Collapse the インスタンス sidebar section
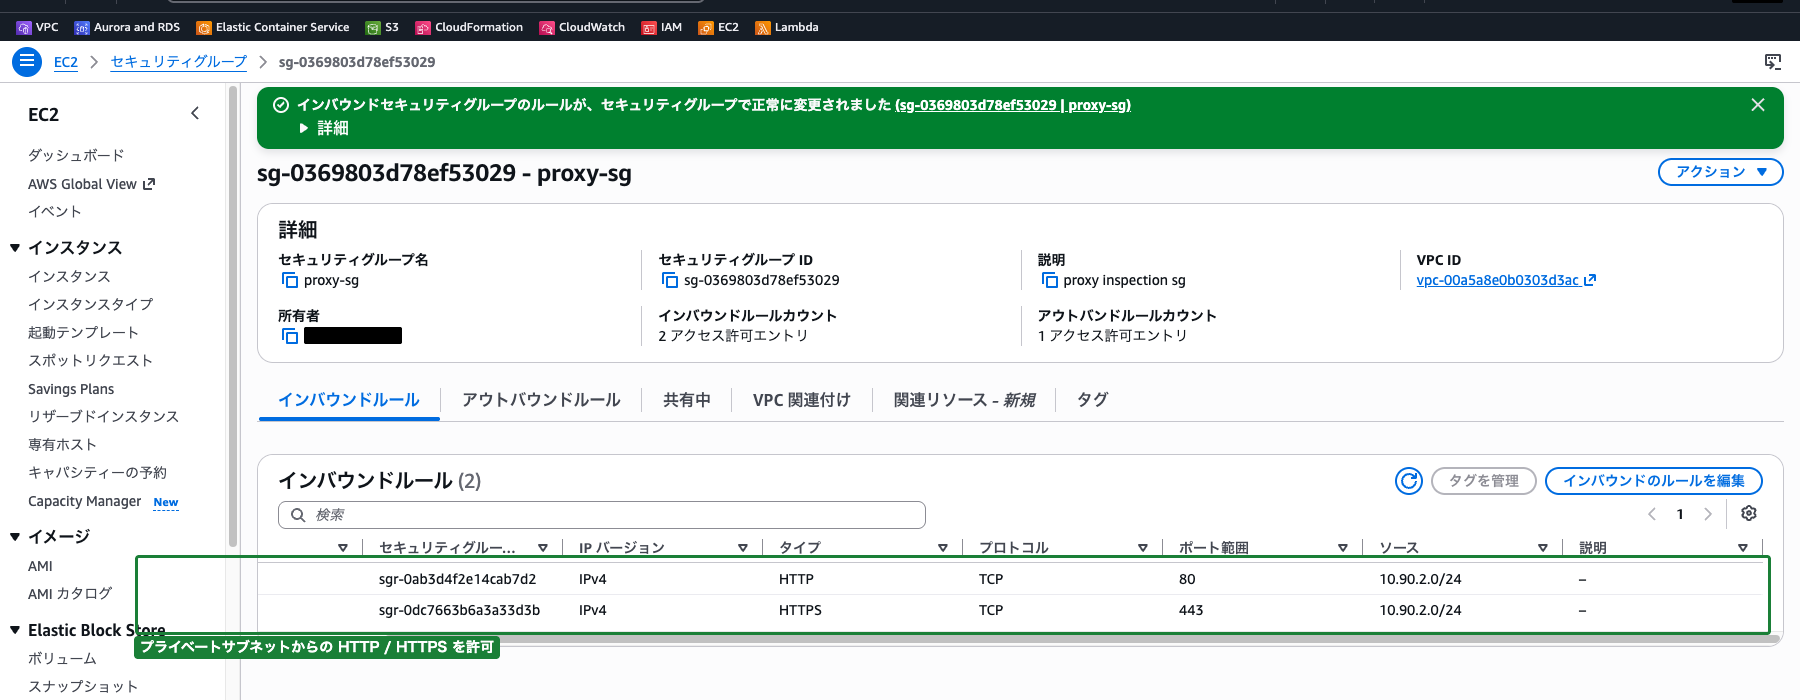 pos(15,248)
